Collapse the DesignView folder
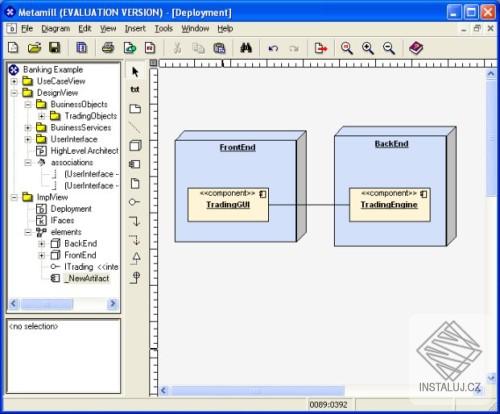The width and height of the screenshot is (500, 414). point(14,93)
